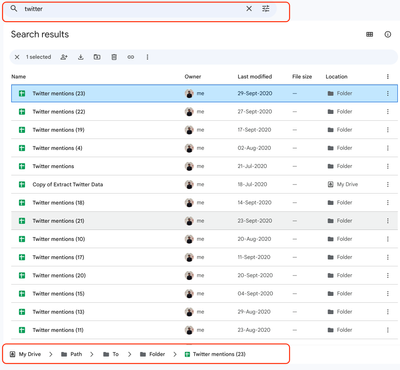The image size is (400, 370).
Task: Open more actions for Copy of Extract Twitter Data
Action: pos(388,184)
